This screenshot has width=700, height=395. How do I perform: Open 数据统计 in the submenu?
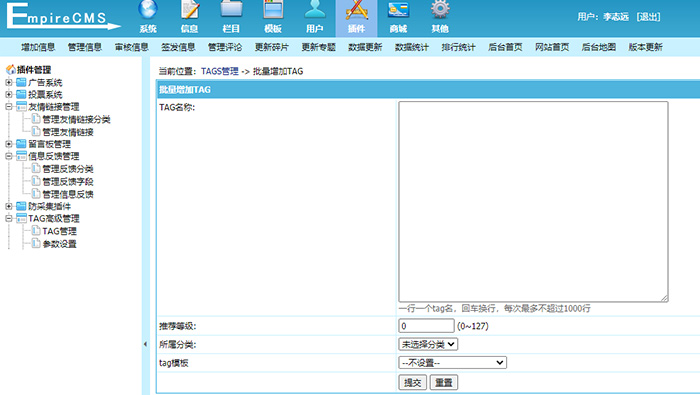(412, 47)
